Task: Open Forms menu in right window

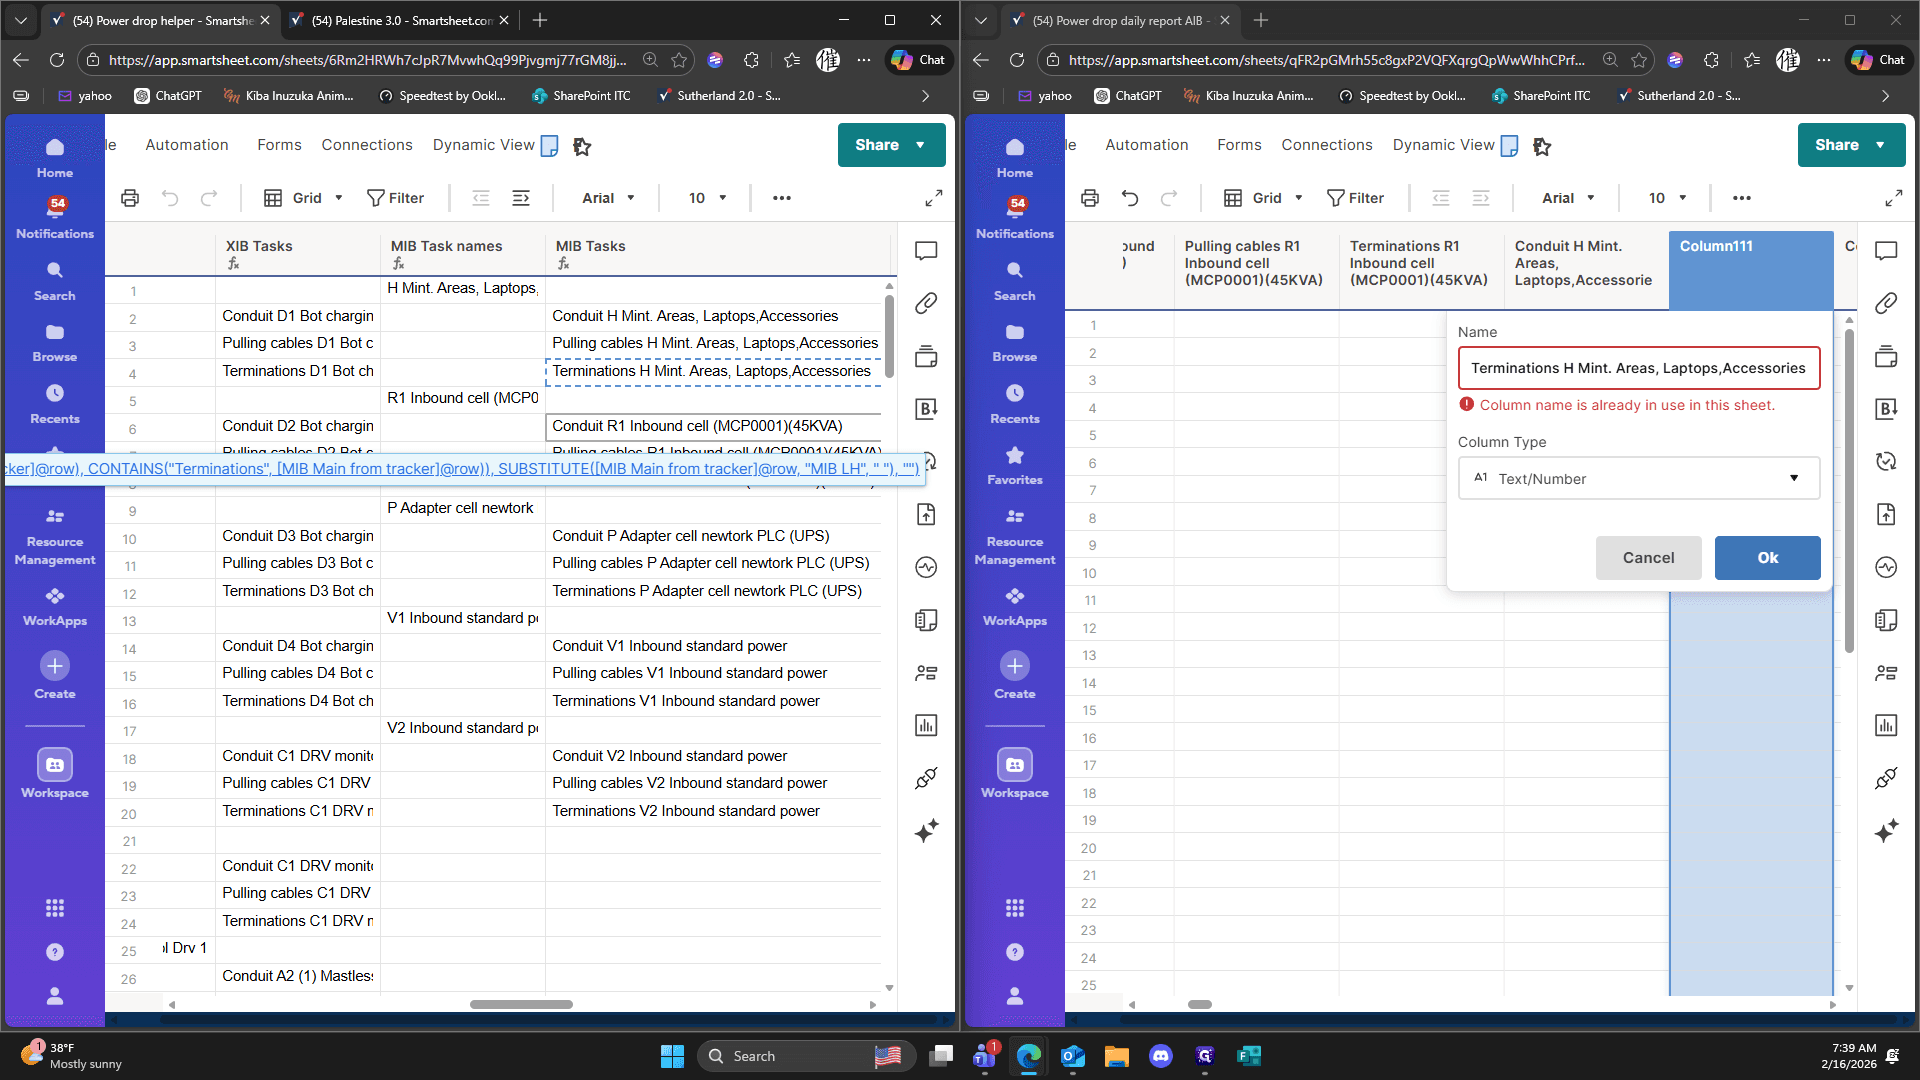Action: (x=1239, y=145)
